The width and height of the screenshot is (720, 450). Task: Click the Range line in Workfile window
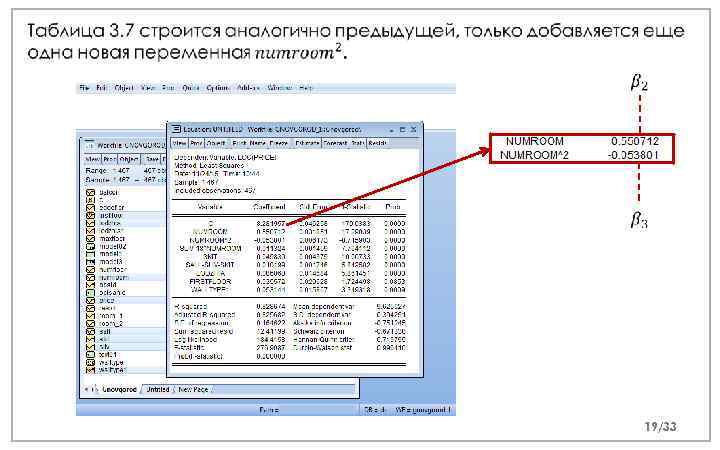coord(124,171)
